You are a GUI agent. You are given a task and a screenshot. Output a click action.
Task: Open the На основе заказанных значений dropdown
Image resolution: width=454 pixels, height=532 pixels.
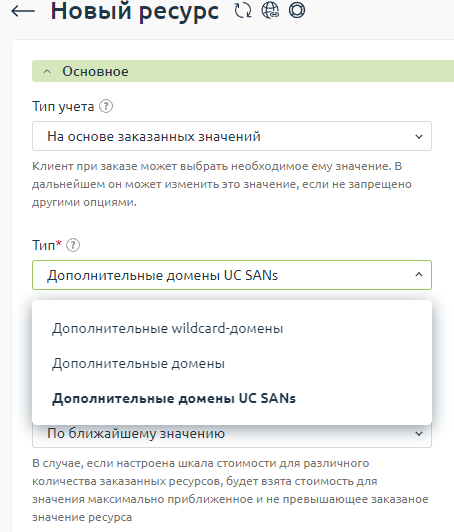pos(232,136)
